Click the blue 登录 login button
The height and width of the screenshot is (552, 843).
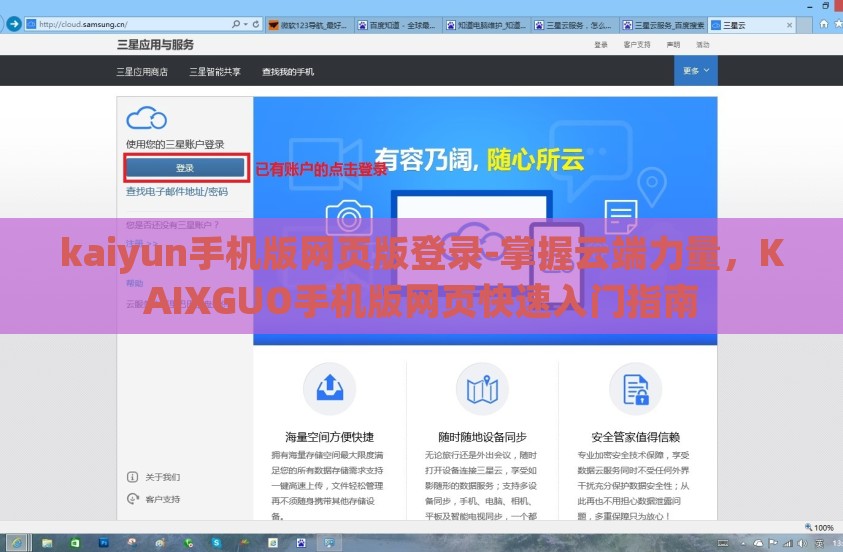point(185,168)
